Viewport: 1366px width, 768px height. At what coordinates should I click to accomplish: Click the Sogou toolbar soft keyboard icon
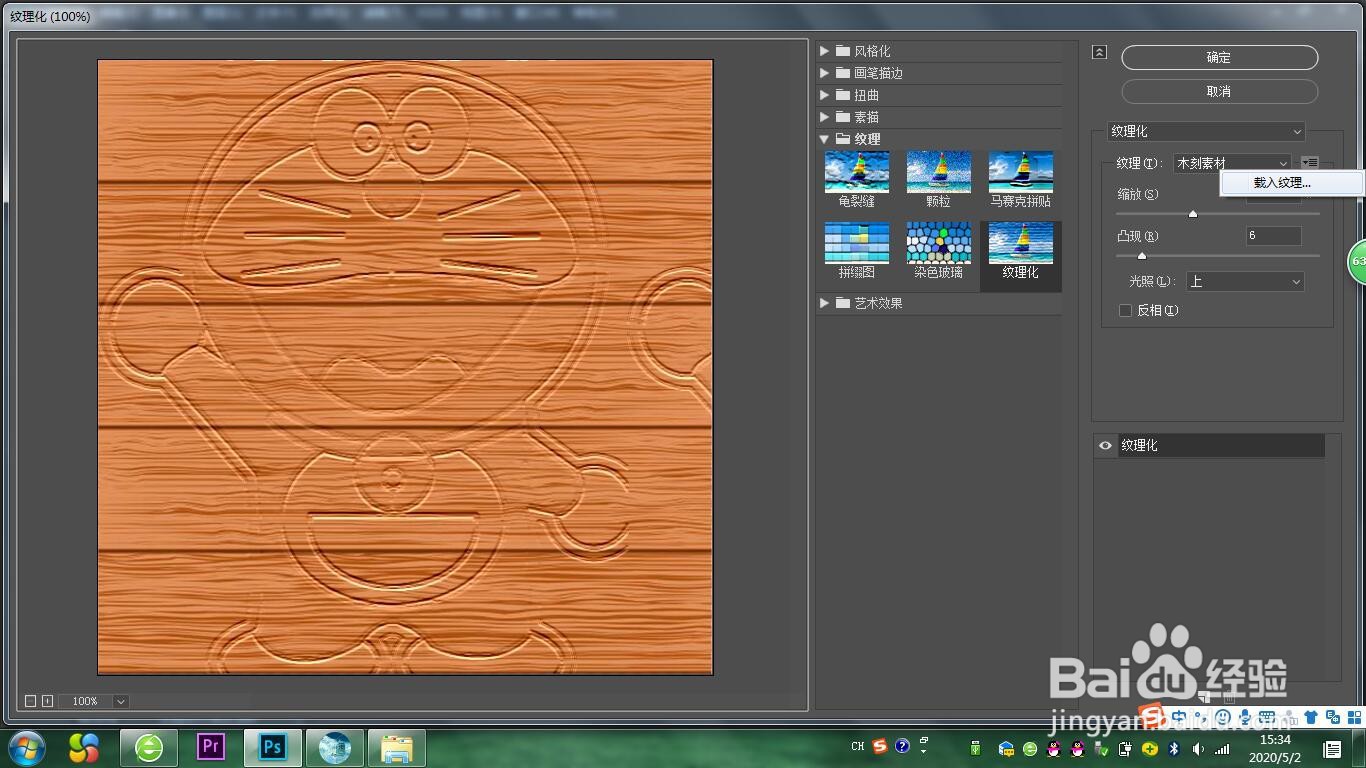pyautogui.click(x=1267, y=717)
